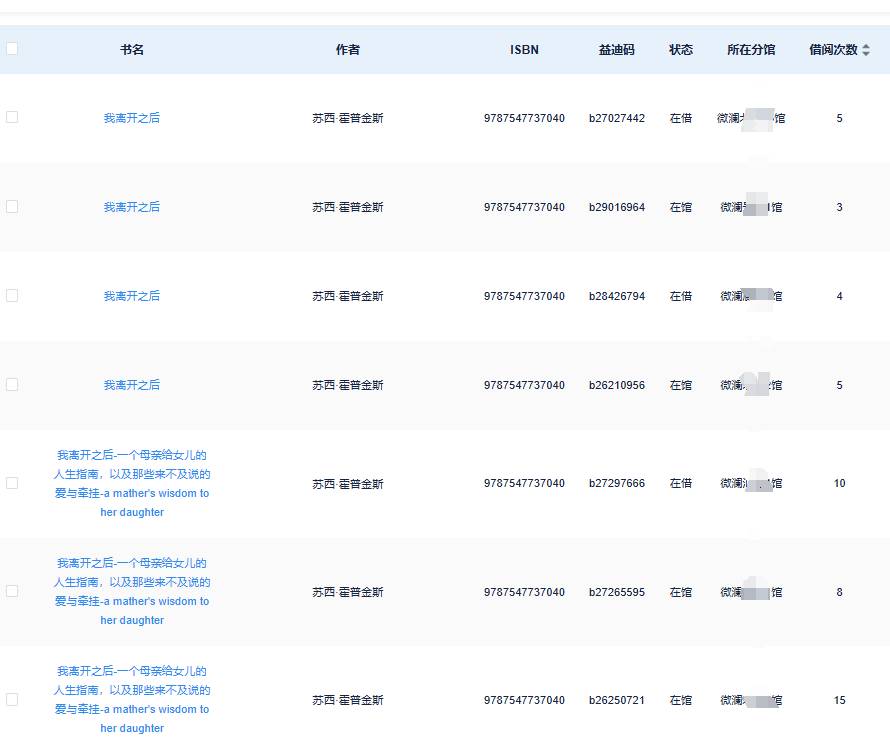
Task: Sort by 借阅次数 using the sort arrows icon
Action: [x=866, y=50]
